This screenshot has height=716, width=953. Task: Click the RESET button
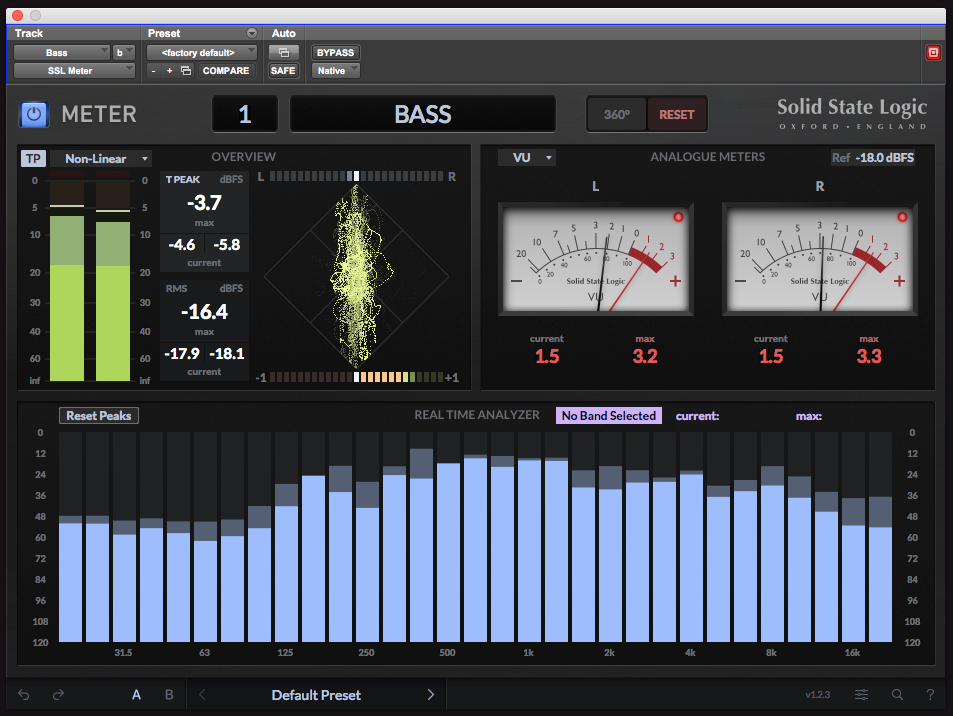[x=676, y=114]
